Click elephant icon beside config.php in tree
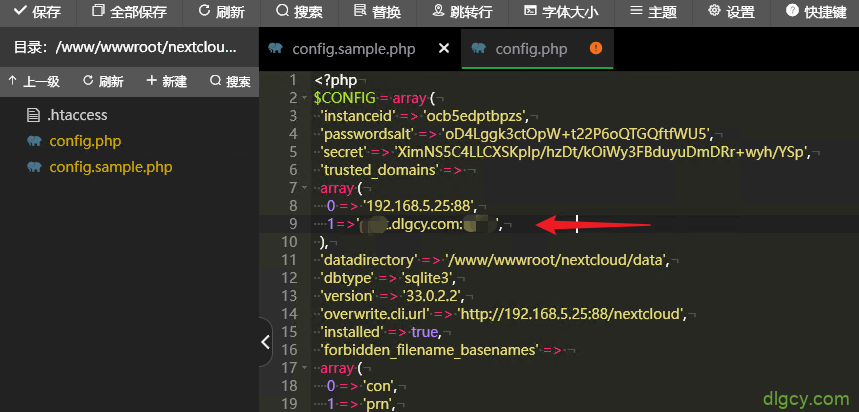The height and width of the screenshot is (412, 859). 34,141
